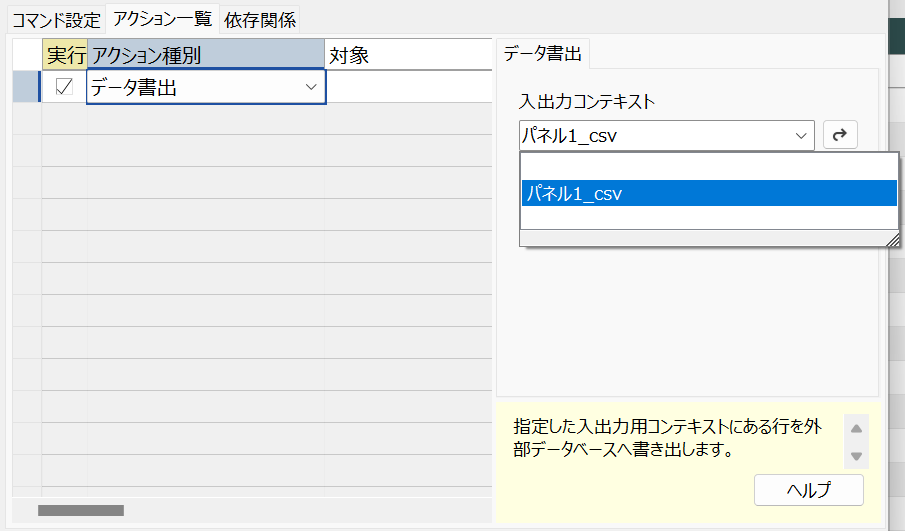Viewport: 905px width, 531px height.
Task: Click the dropdown list resize grip
Action: tap(892, 239)
